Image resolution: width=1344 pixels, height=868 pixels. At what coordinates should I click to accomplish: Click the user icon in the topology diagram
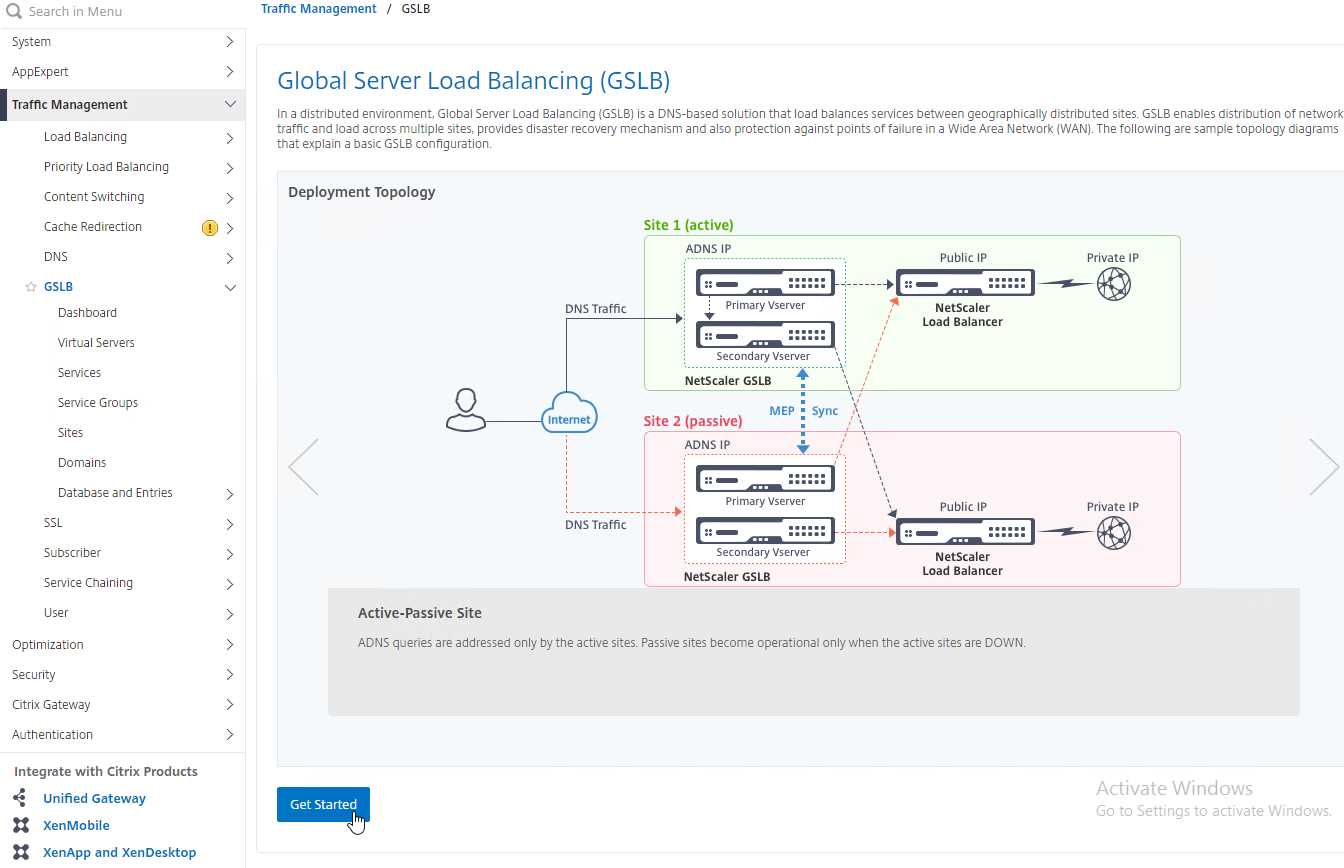coord(465,411)
